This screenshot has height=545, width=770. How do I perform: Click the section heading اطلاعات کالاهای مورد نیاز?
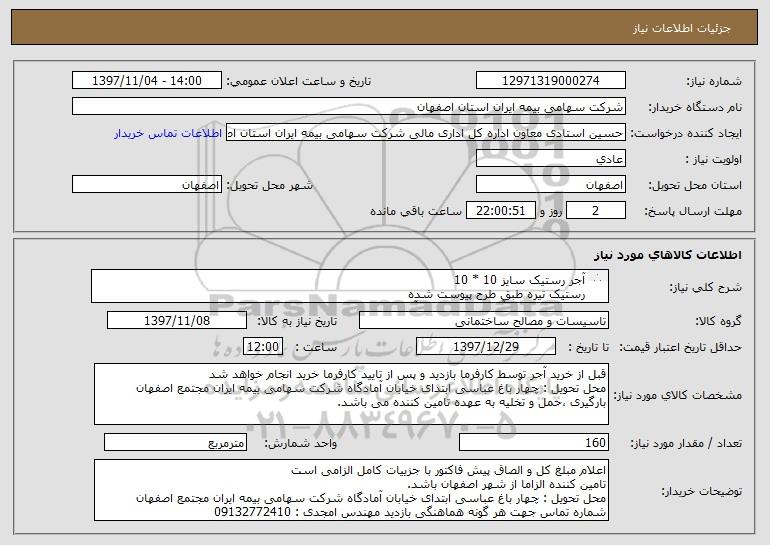pyautogui.click(x=667, y=255)
